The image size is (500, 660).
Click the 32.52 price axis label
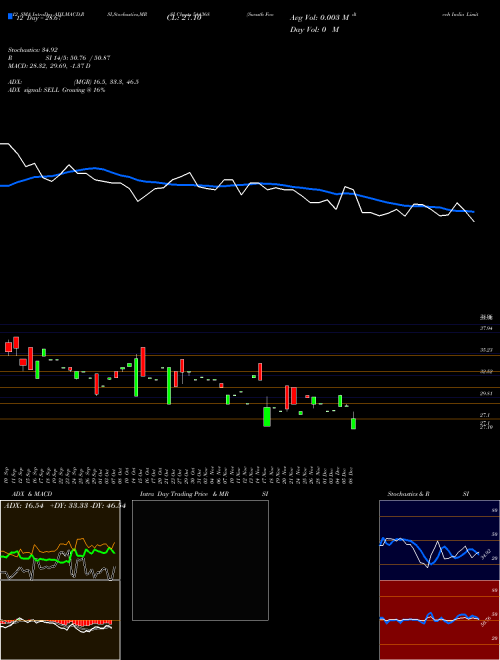click(486, 372)
